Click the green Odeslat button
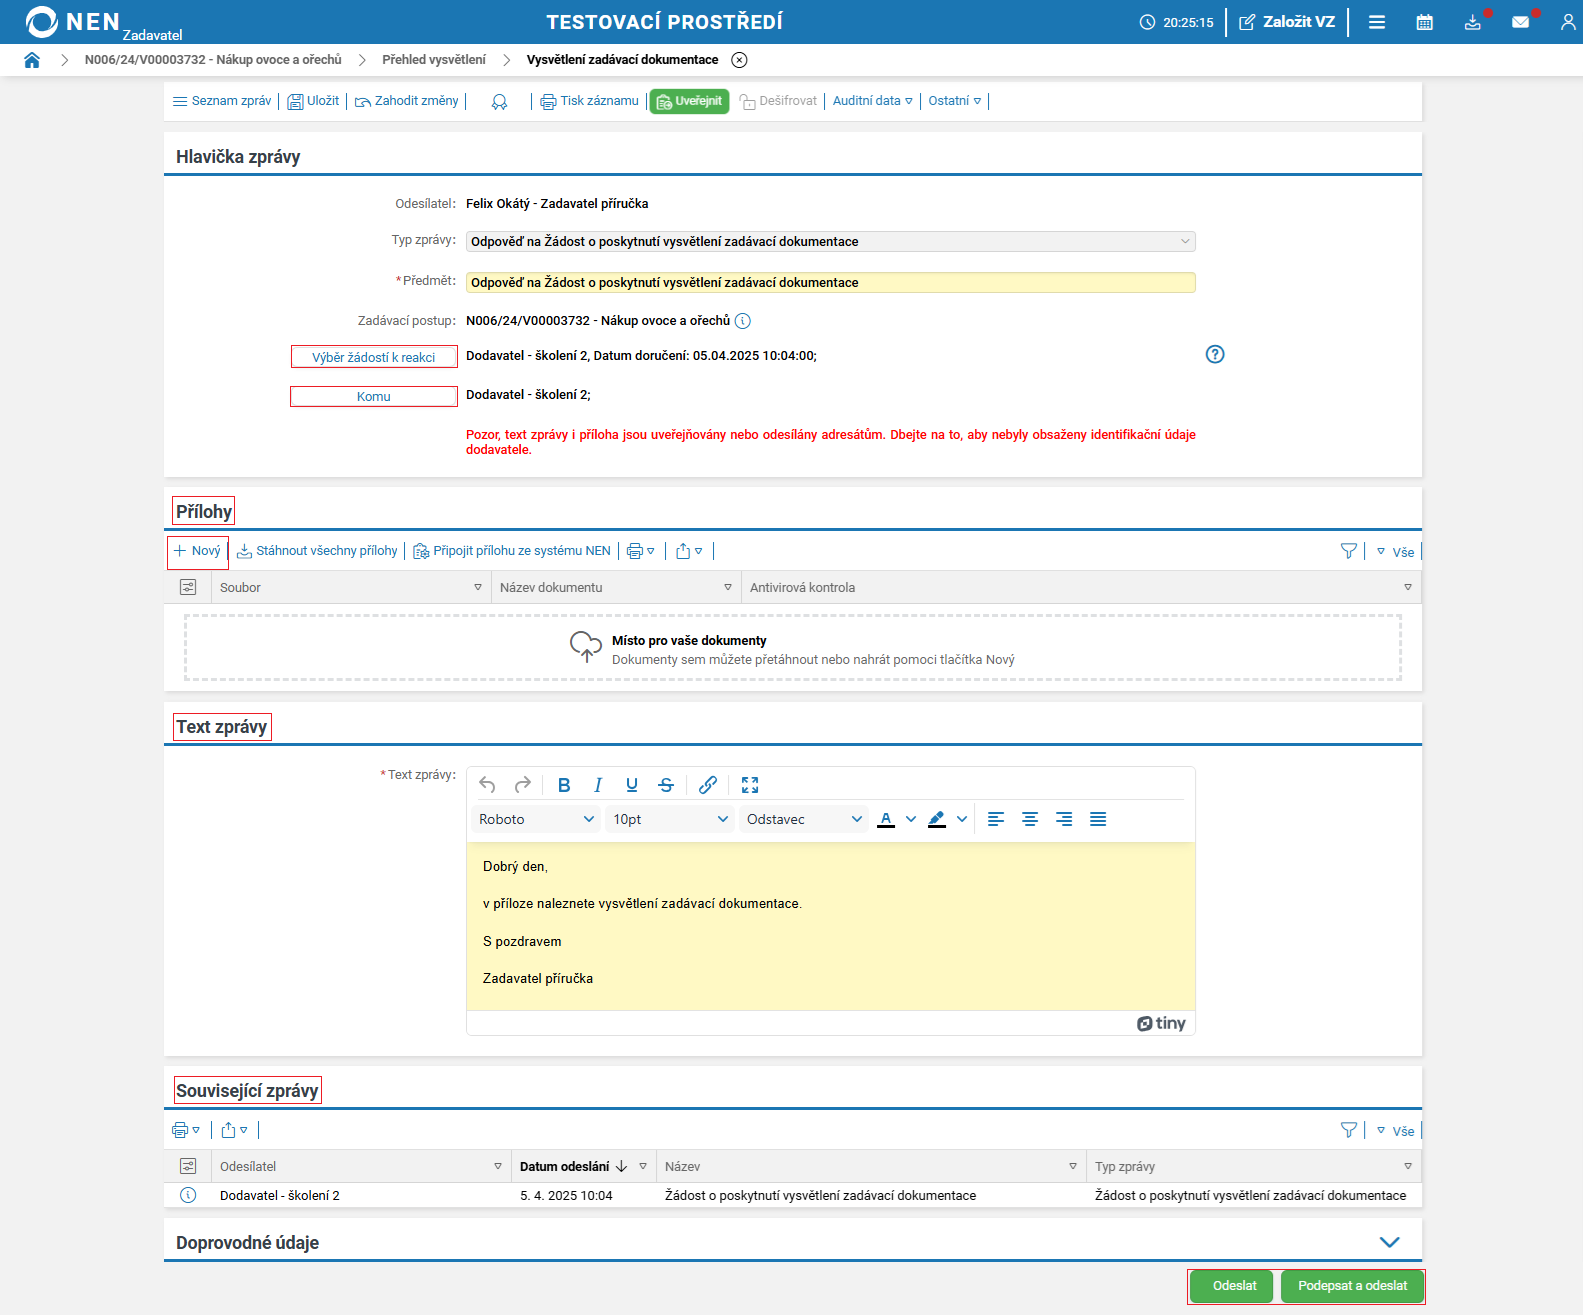This screenshot has height=1315, width=1583. click(1234, 1286)
